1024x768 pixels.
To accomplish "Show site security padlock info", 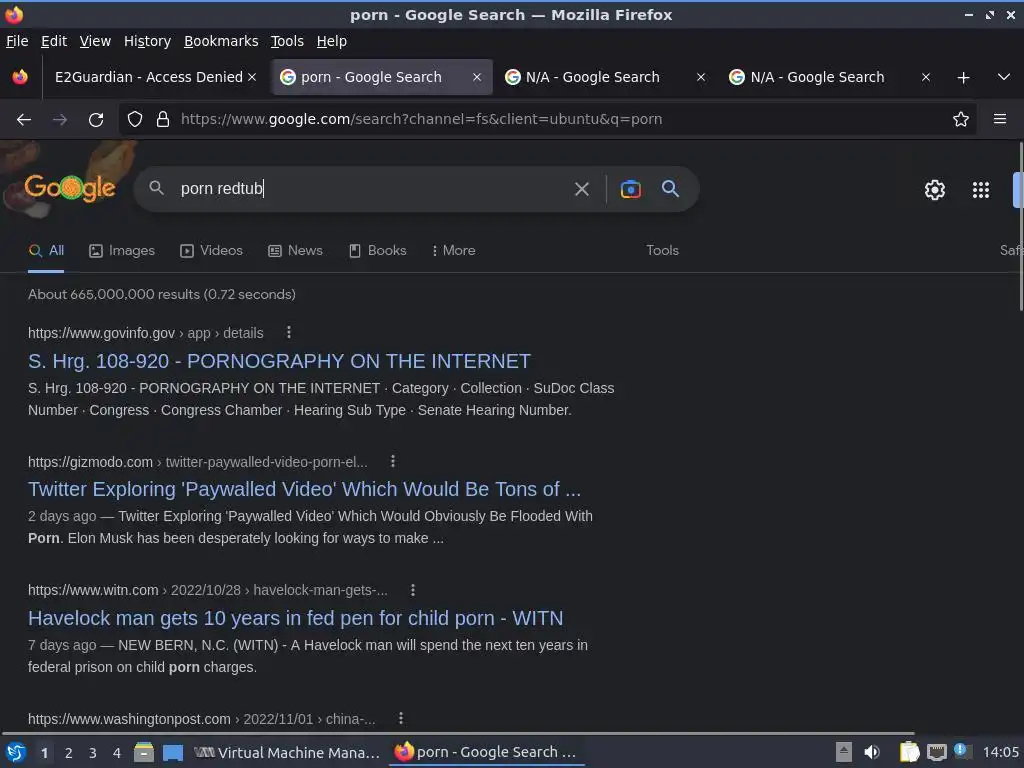I will pos(163,119).
